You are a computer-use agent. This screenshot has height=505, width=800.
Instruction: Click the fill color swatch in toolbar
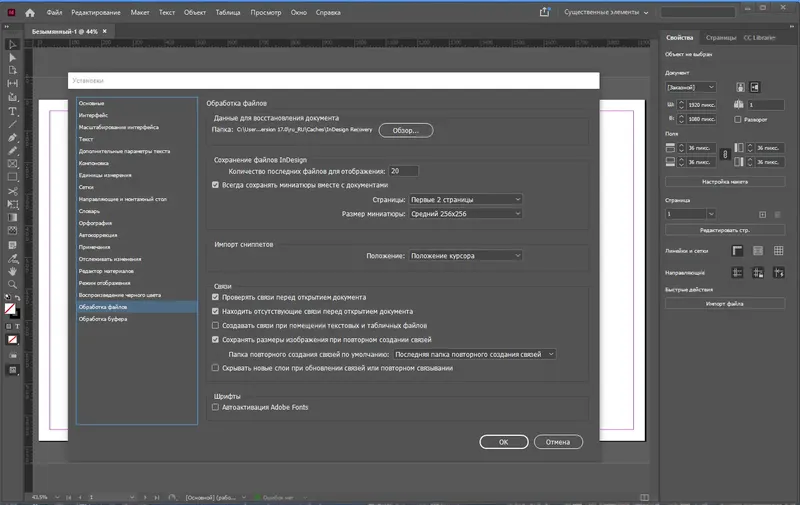tap(10, 308)
